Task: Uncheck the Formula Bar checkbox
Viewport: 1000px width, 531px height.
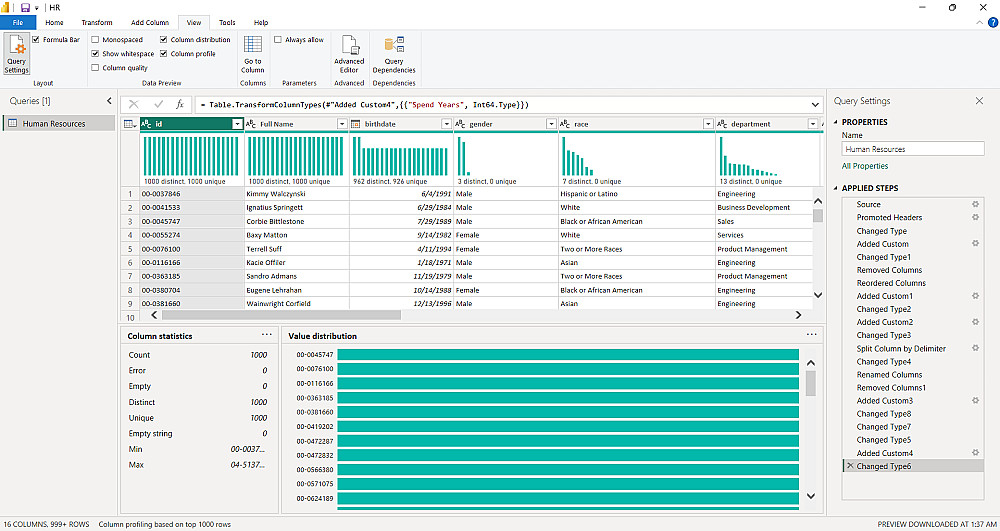Action: click(36, 40)
